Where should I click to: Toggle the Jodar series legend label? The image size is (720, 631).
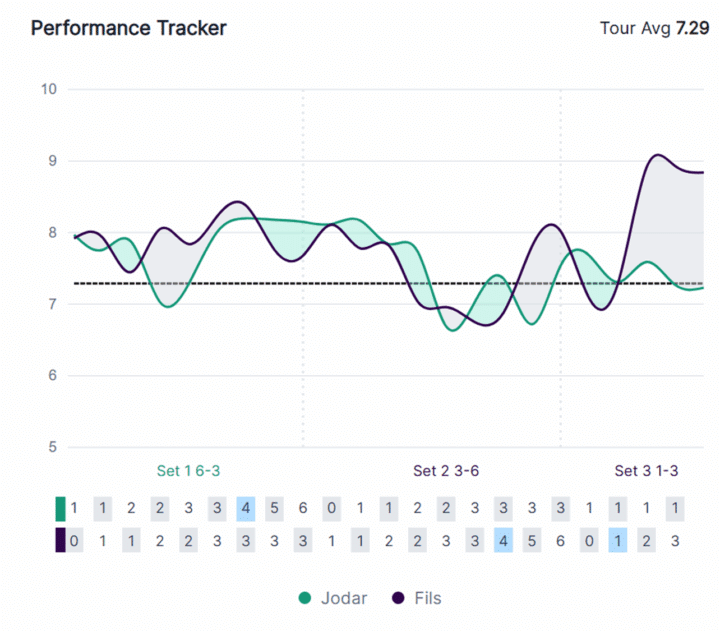point(345,598)
